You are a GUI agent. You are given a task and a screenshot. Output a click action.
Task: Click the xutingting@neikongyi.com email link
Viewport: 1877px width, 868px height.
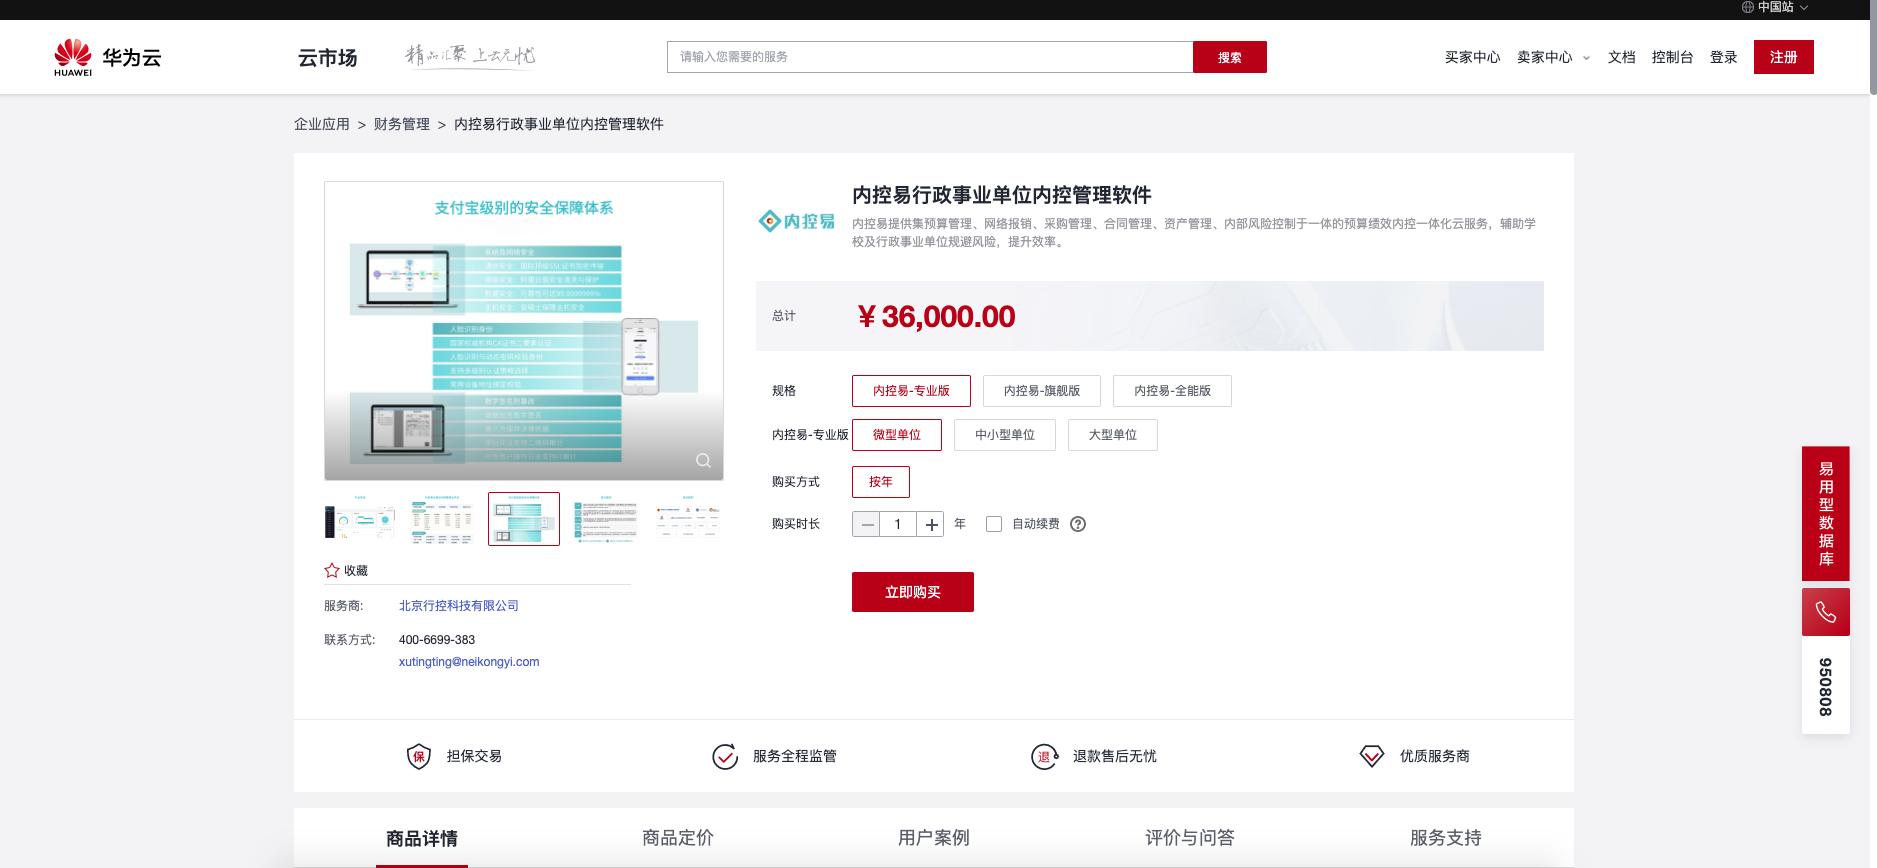[x=469, y=662]
